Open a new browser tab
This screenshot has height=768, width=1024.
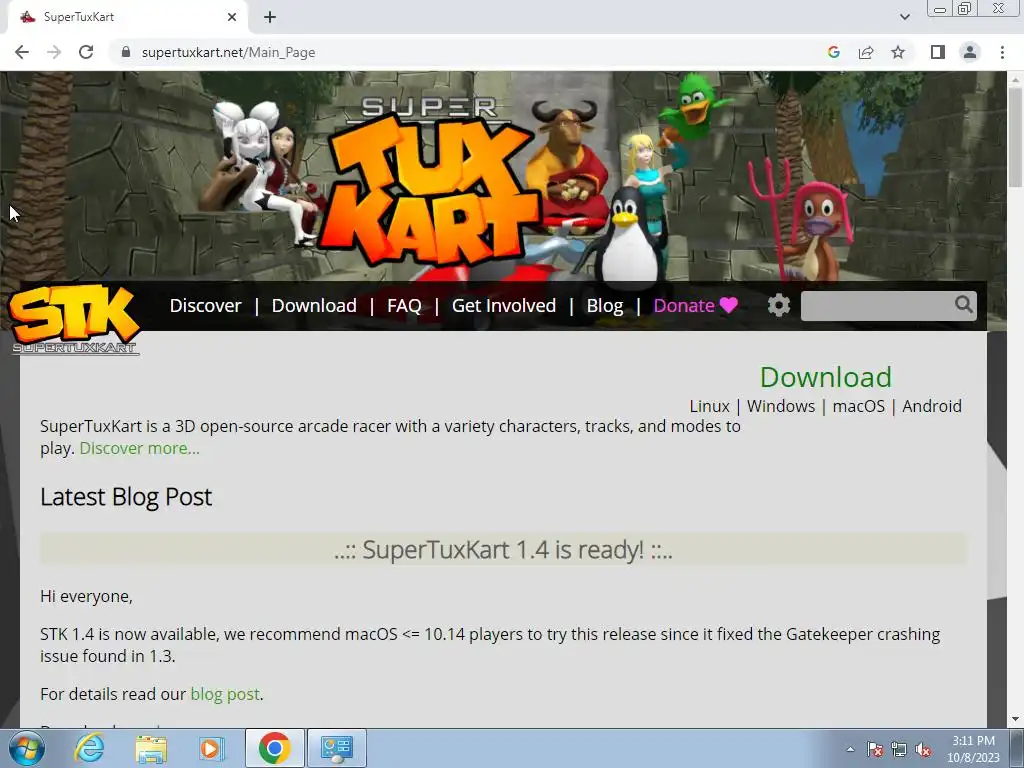coord(270,17)
